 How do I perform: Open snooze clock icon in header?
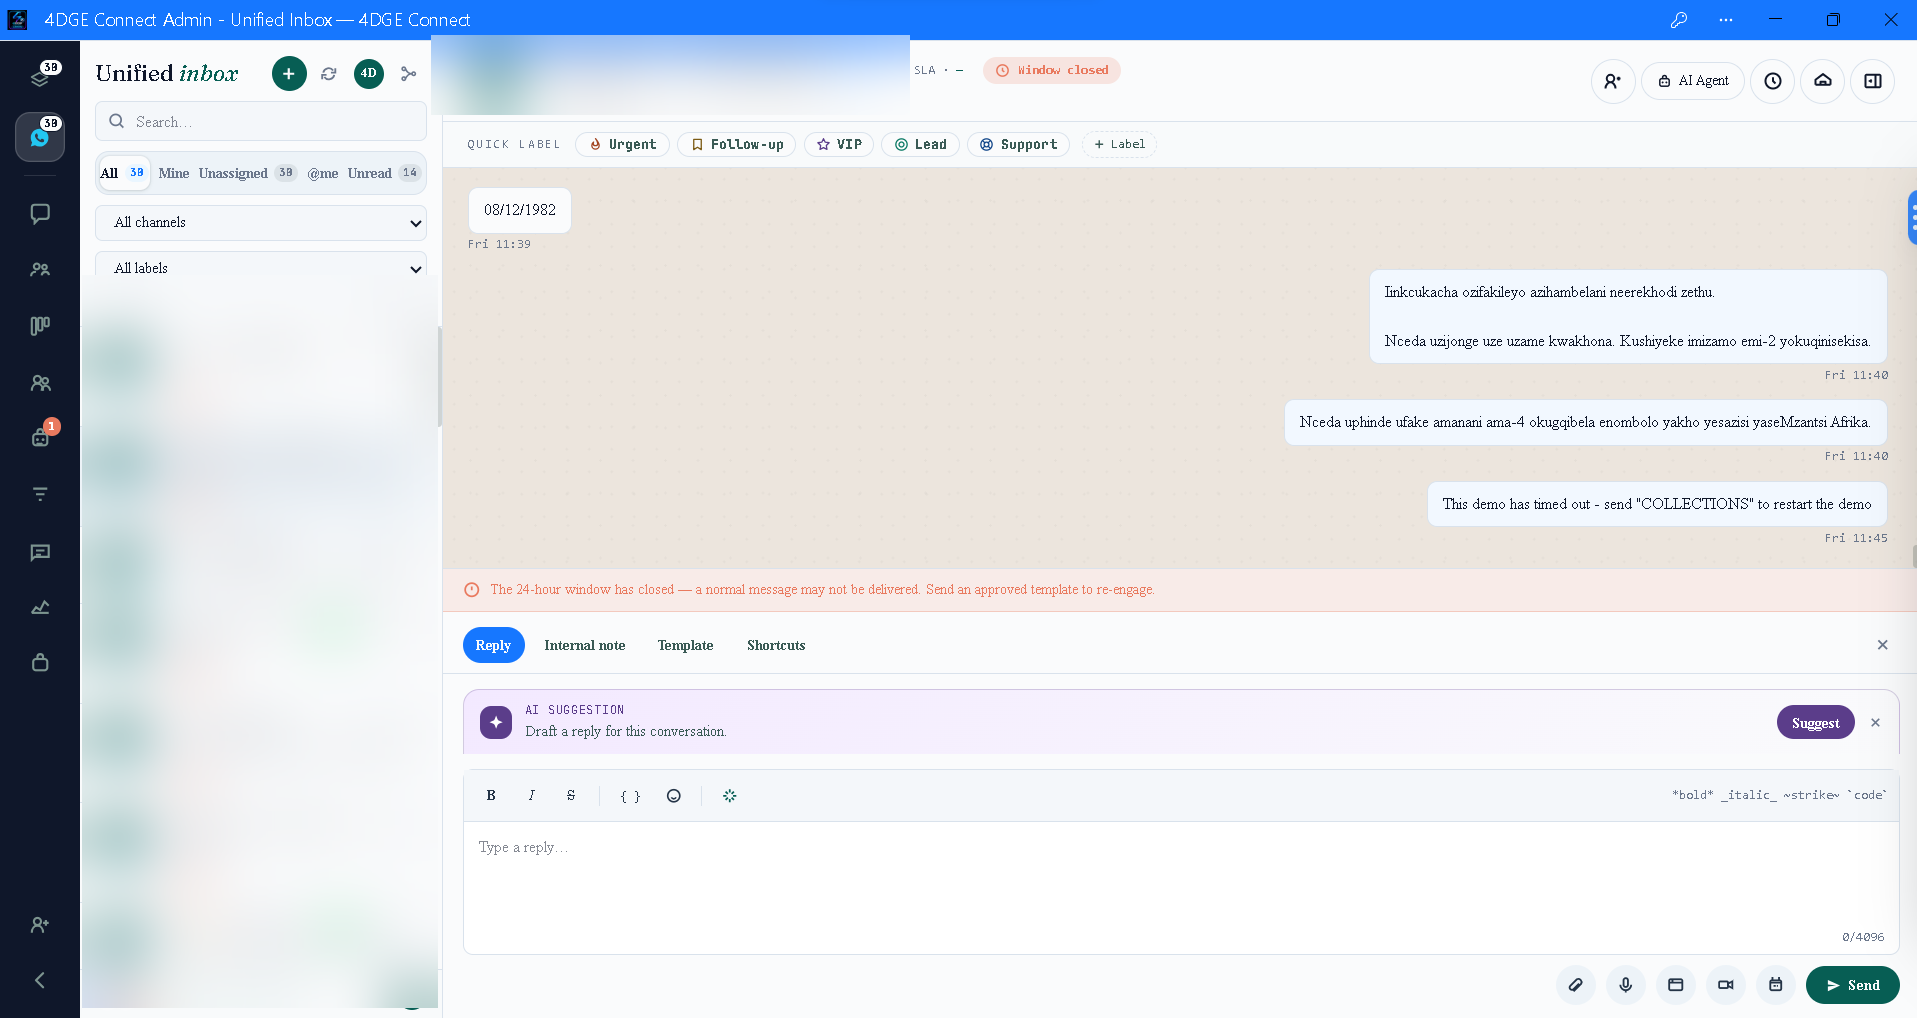[1772, 81]
